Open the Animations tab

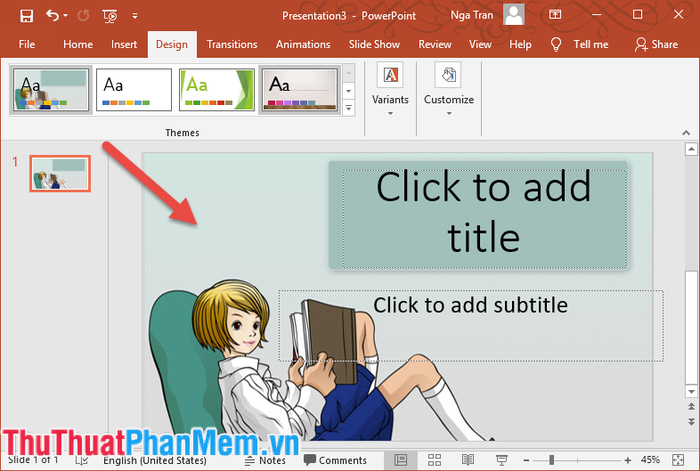pyautogui.click(x=303, y=44)
